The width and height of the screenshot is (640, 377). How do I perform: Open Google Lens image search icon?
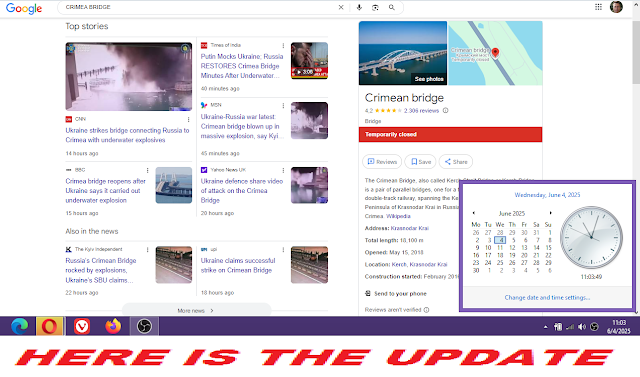pyautogui.click(x=375, y=7)
